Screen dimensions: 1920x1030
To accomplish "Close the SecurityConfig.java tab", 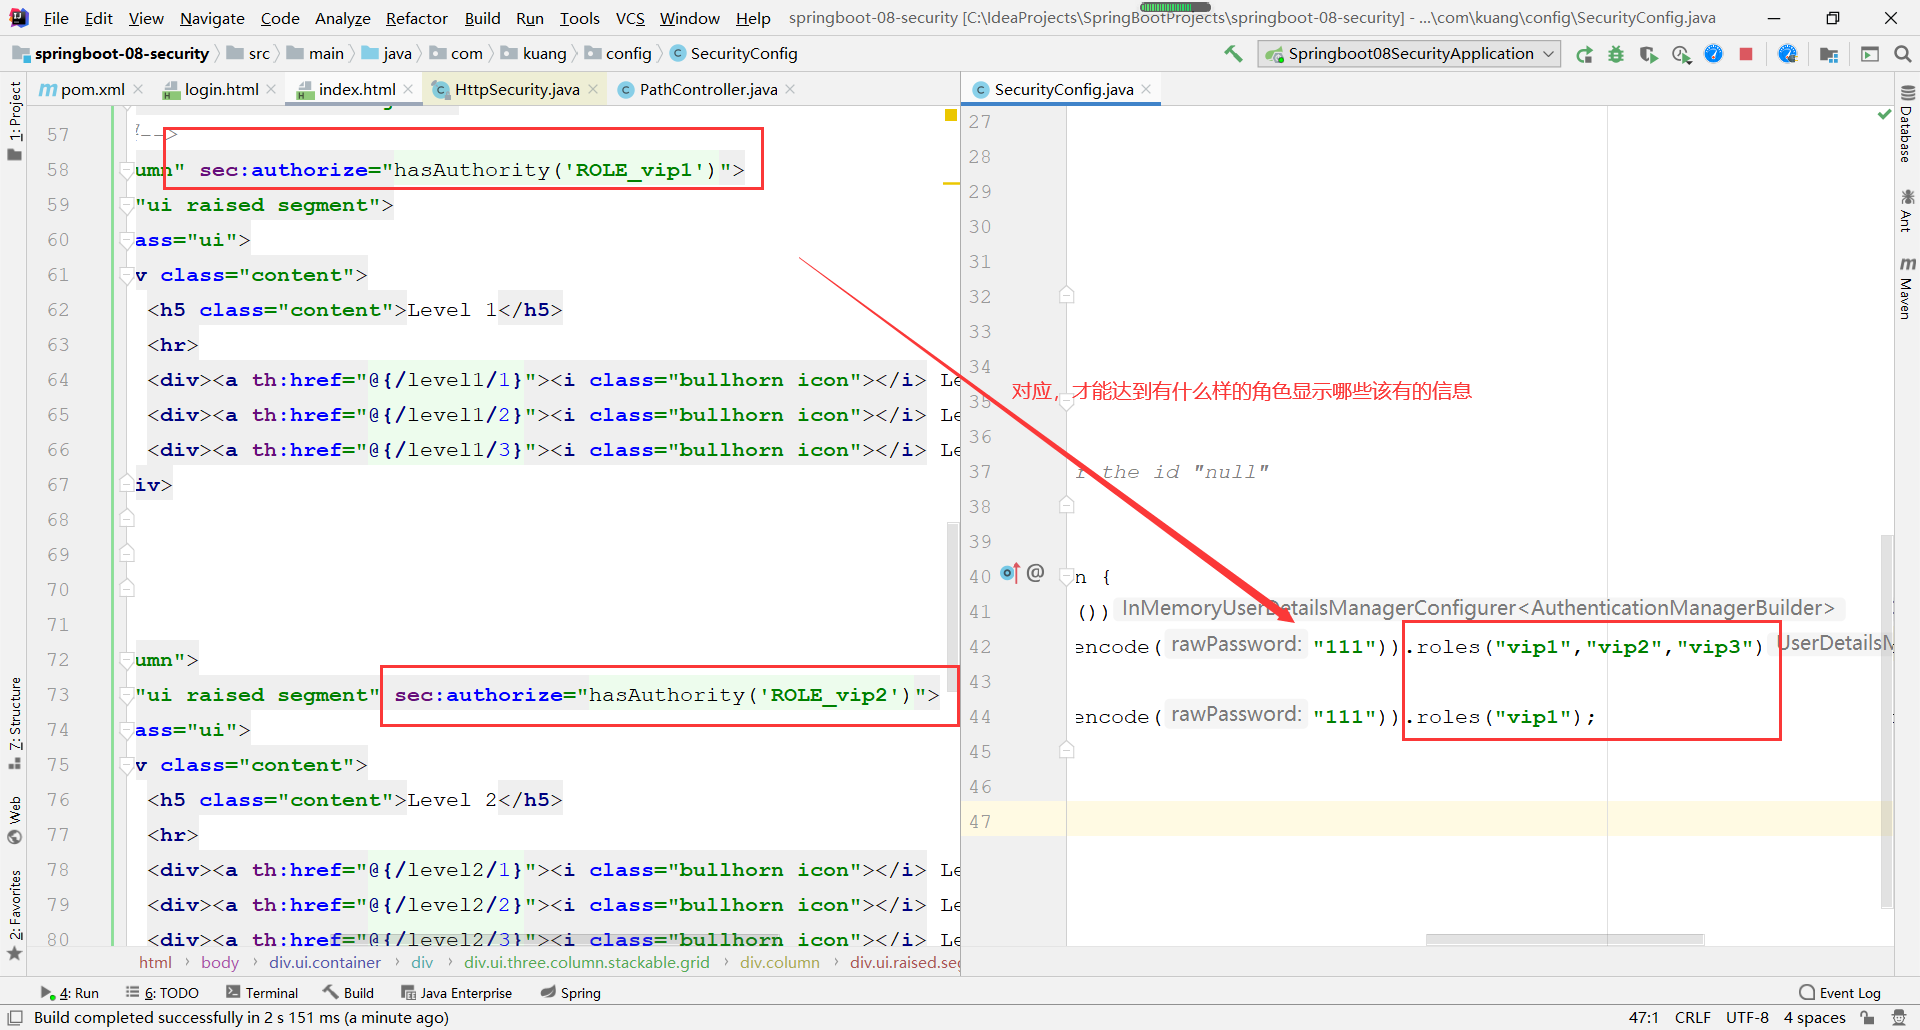I will [x=1146, y=89].
